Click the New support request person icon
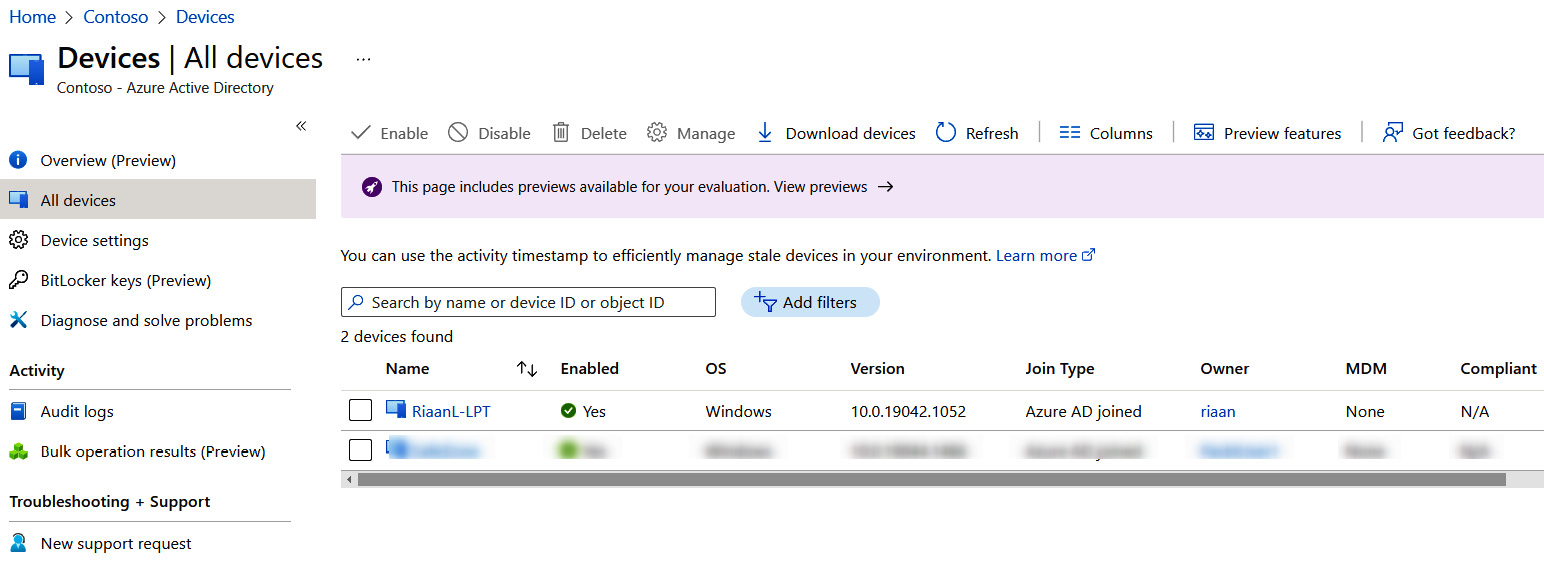1544x561 pixels. (x=18, y=543)
